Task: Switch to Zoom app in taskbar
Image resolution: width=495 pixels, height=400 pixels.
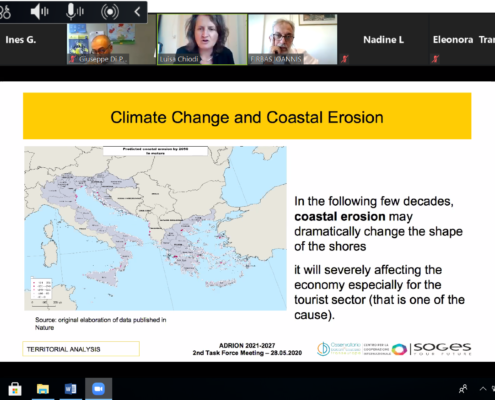Action: point(98,389)
